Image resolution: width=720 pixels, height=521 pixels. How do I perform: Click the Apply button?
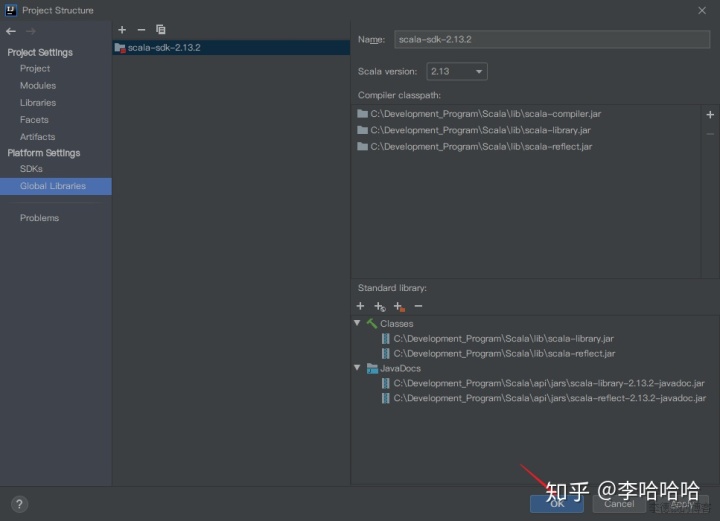click(682, 504)
